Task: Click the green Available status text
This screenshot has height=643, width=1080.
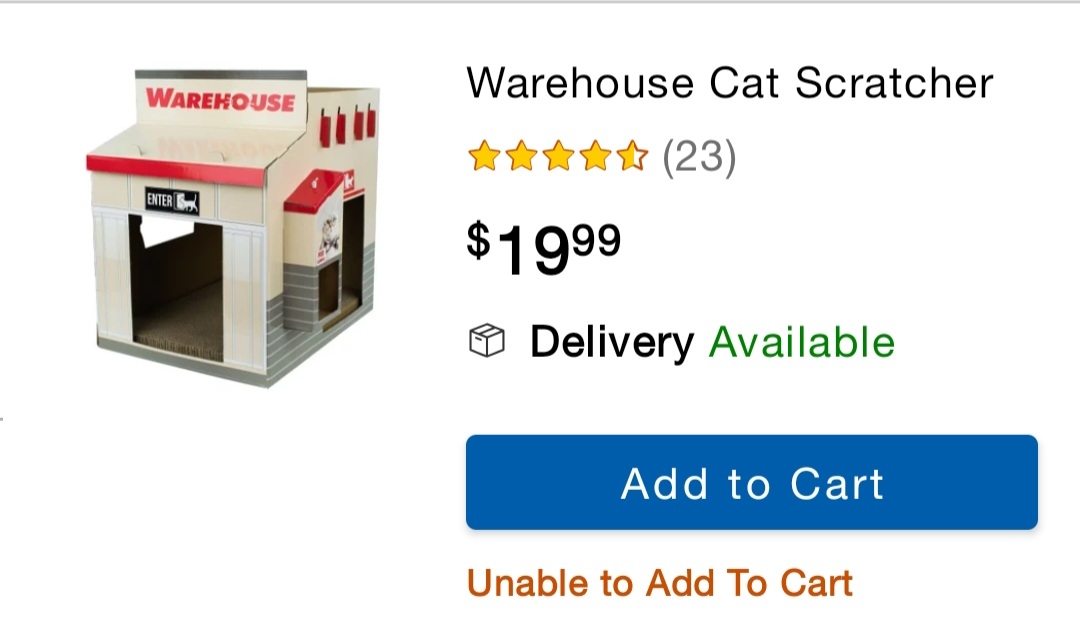Action: click(x=801, y=342)
